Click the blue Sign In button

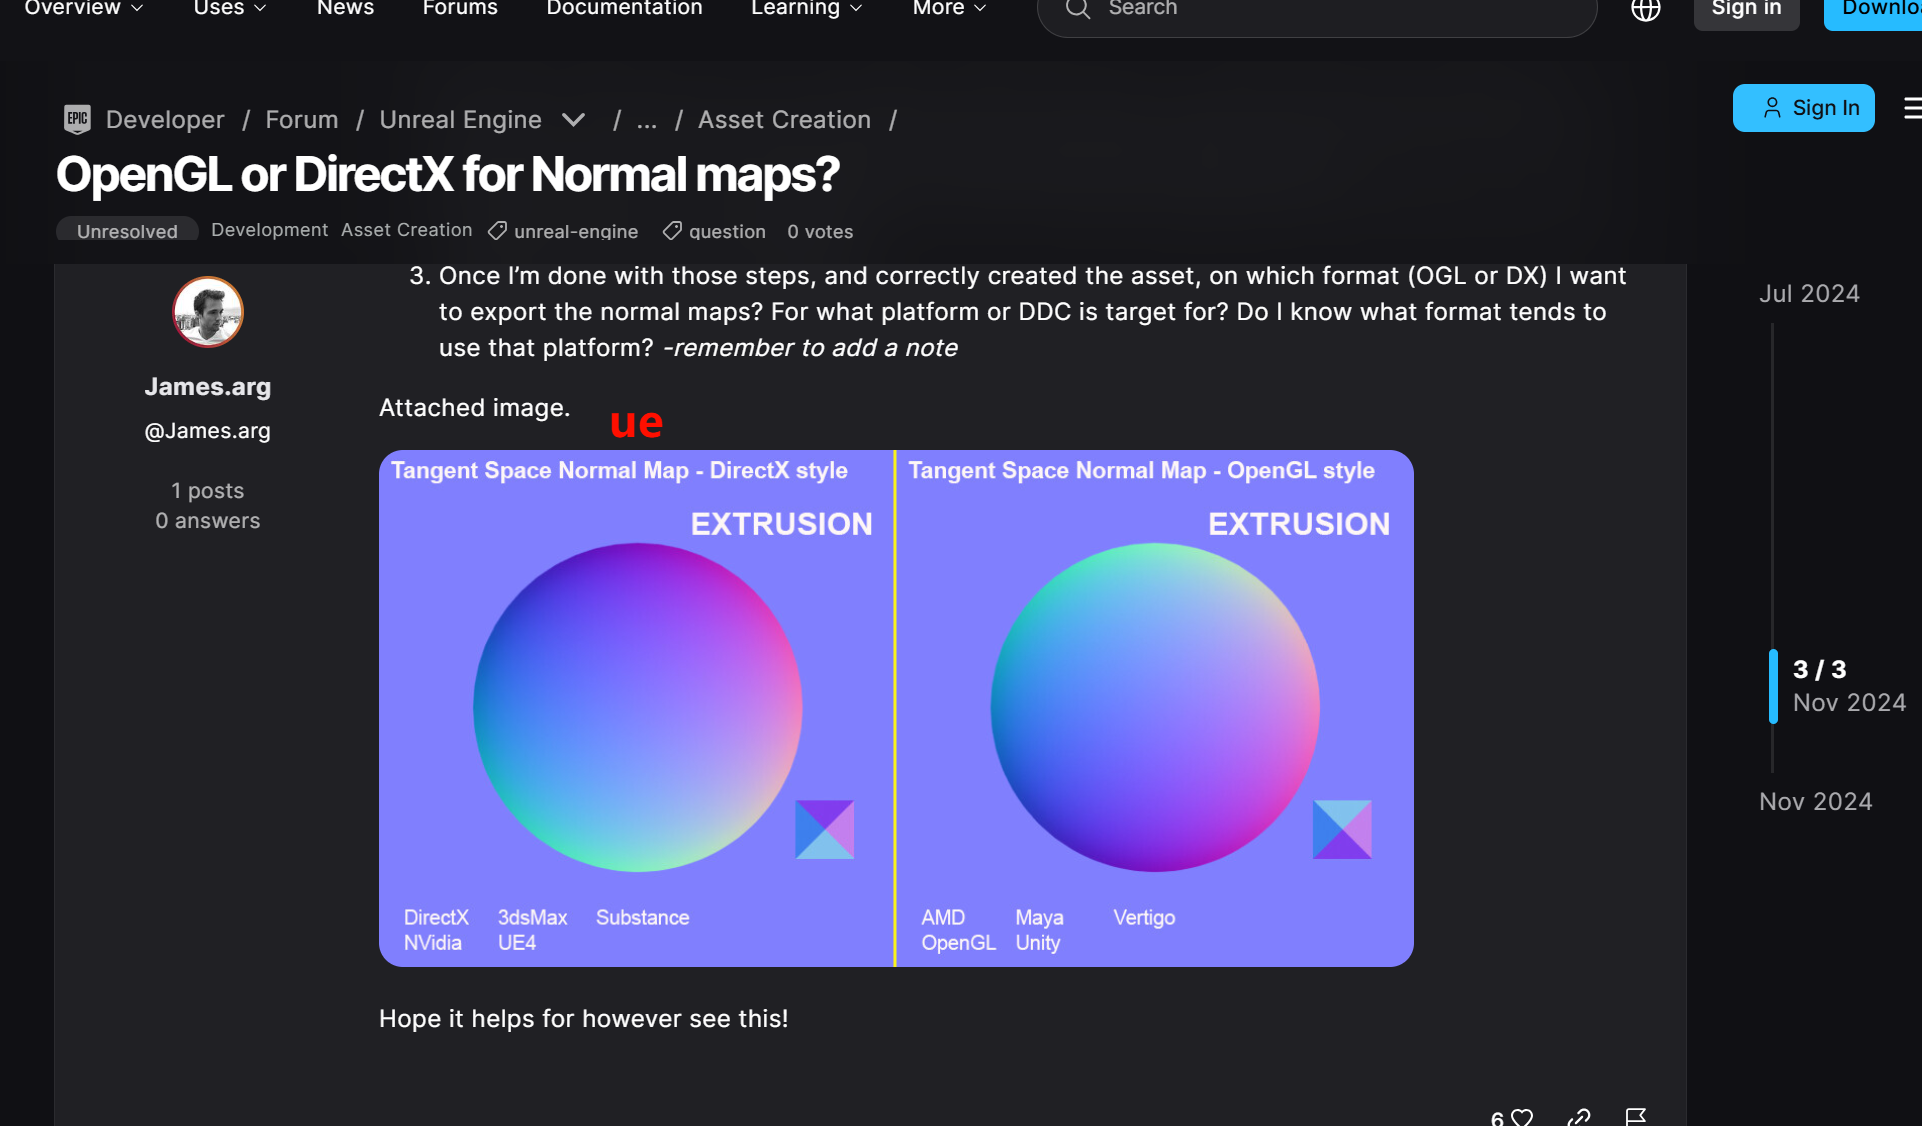click(x=1803, y=108)
